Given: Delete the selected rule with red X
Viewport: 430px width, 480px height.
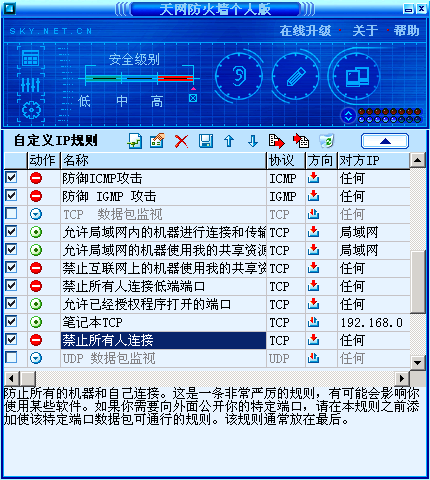Looking at the screenshot, I should [181, 141].
